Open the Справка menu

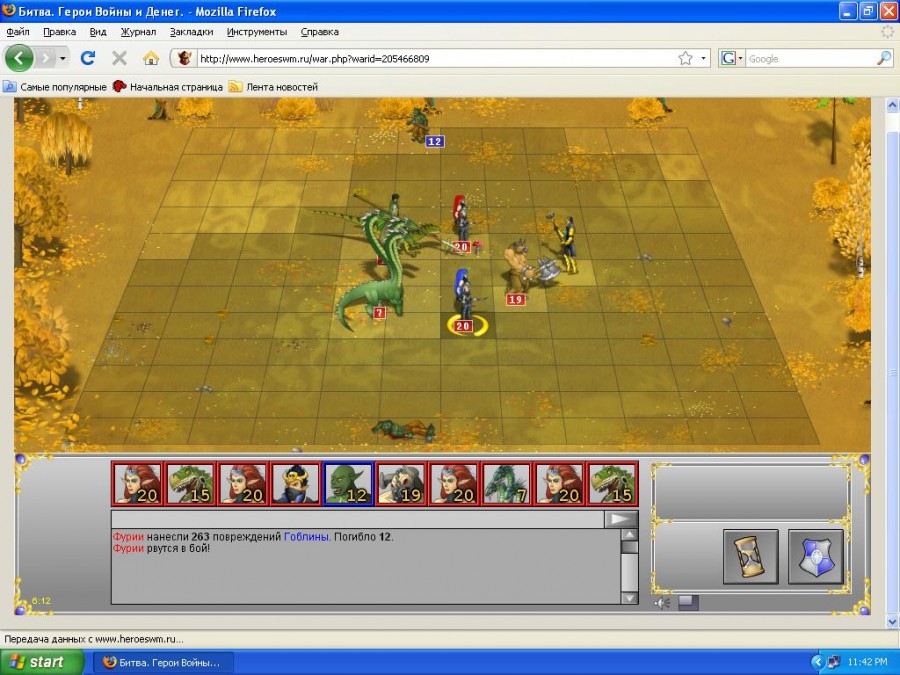[x=320, y=32]
